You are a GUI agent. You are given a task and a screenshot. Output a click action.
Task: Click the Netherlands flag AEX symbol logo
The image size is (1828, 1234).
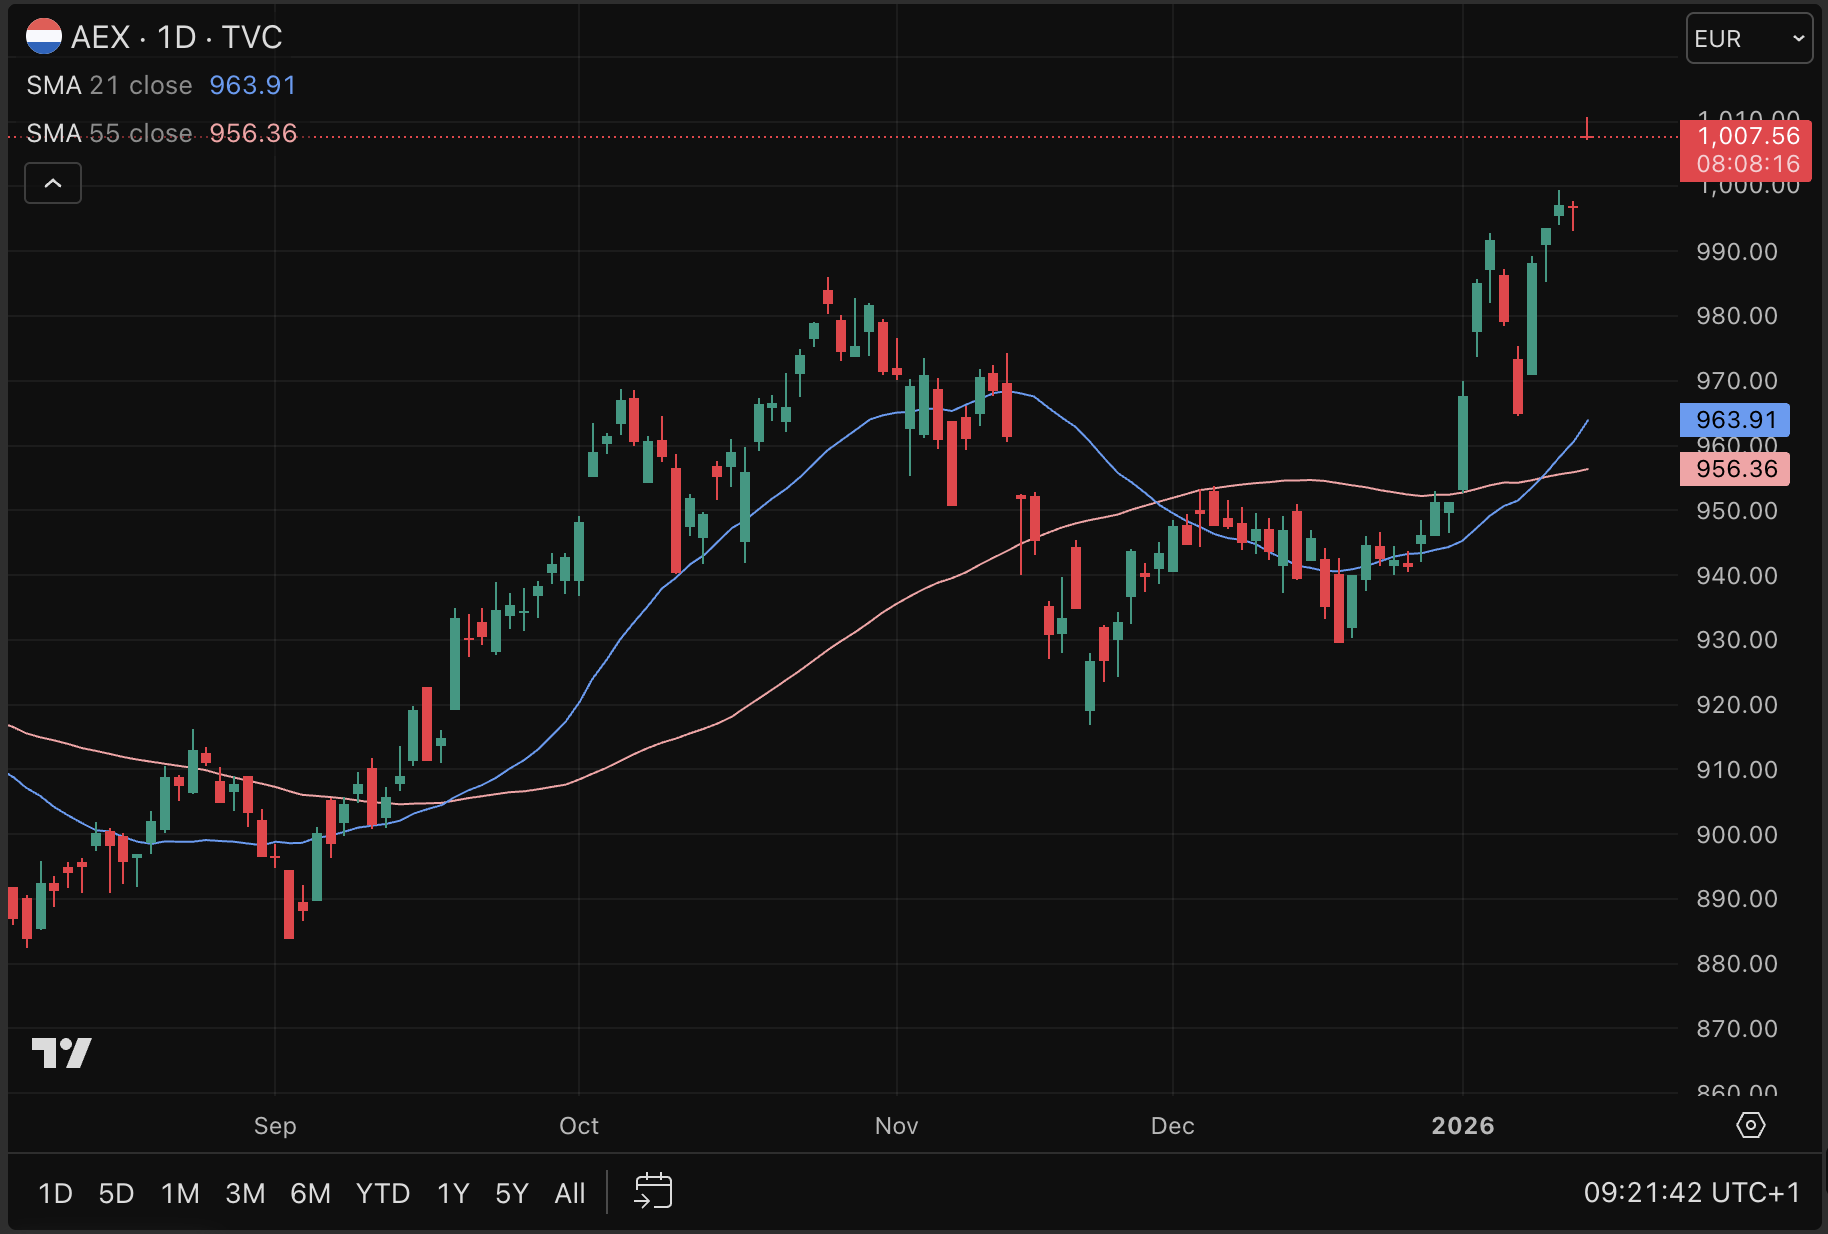(x=44, y=37)
